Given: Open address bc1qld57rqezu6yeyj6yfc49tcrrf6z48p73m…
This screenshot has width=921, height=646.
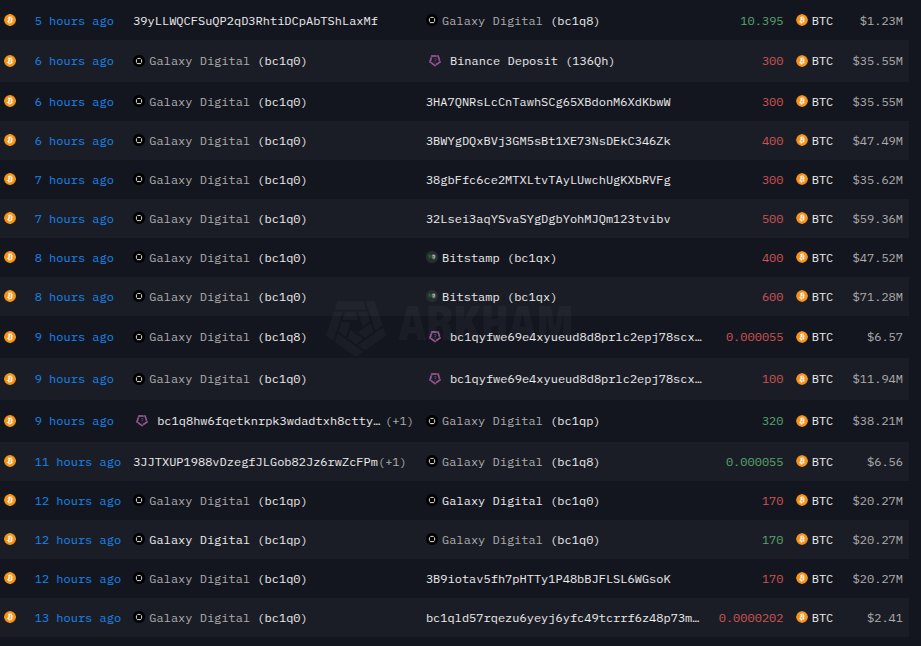Looking at the screenshot, I should [x=563, y=618].
